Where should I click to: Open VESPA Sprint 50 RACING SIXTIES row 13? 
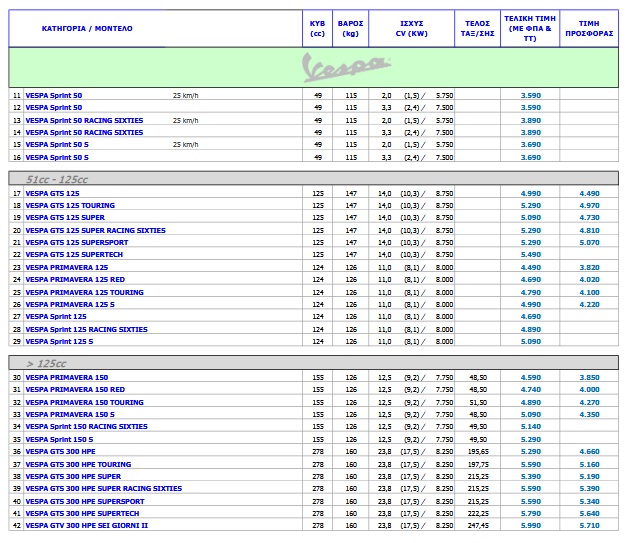click(84, 121)
